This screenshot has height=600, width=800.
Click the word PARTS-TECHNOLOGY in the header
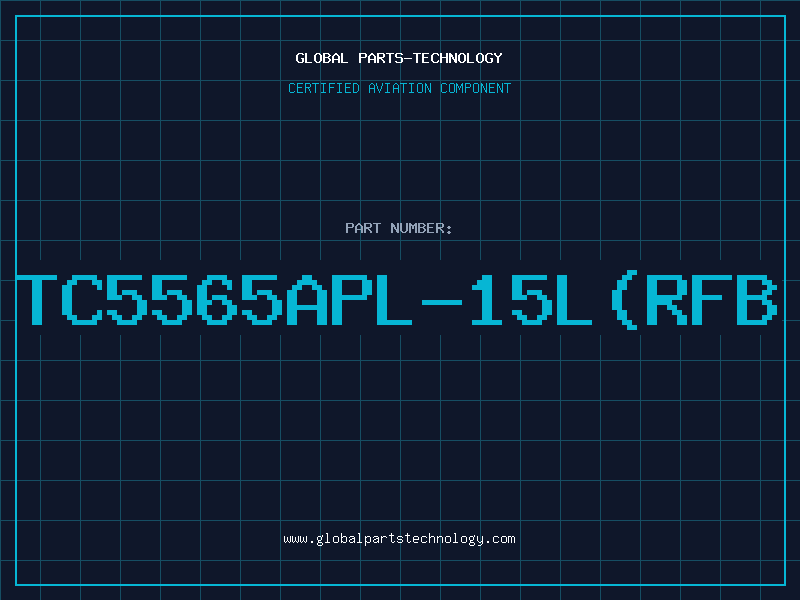pyautogui.click(x=431, y=58)
